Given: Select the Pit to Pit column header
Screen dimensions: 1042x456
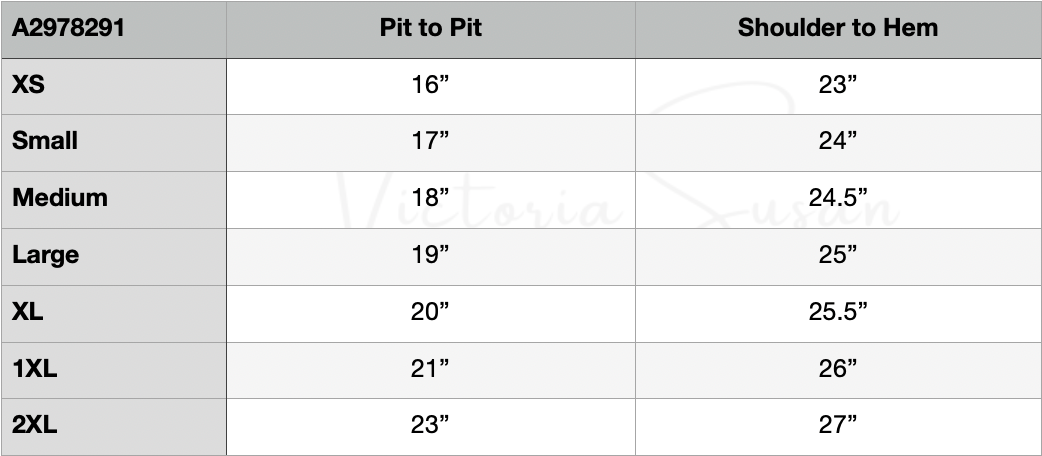Looking at the screenshot, I should (430, 28).
